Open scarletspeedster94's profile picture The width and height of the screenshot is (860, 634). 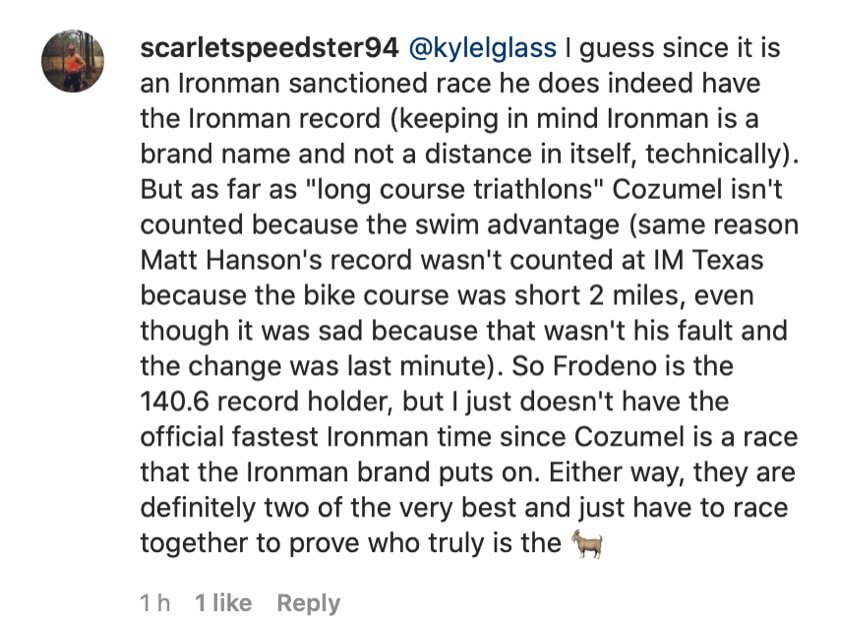click(x=72, y=61)
